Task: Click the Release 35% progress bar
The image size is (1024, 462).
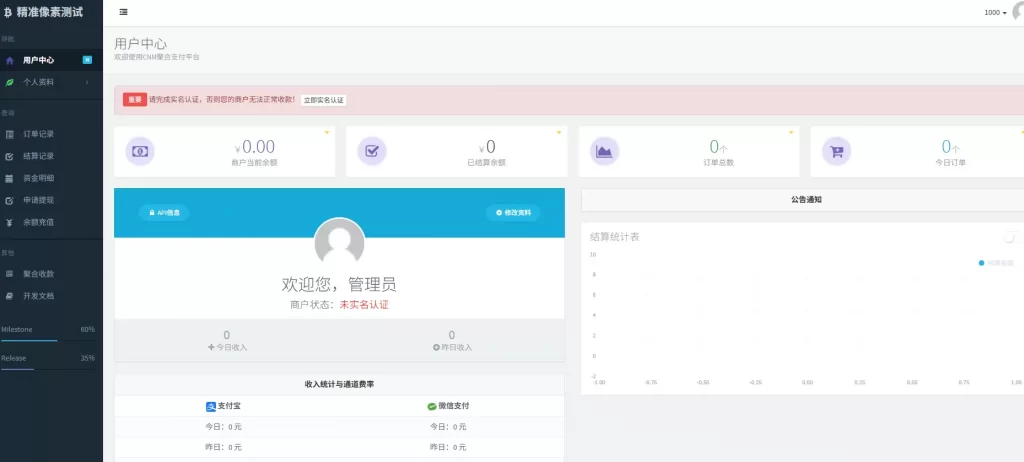Action: (48, 369)
